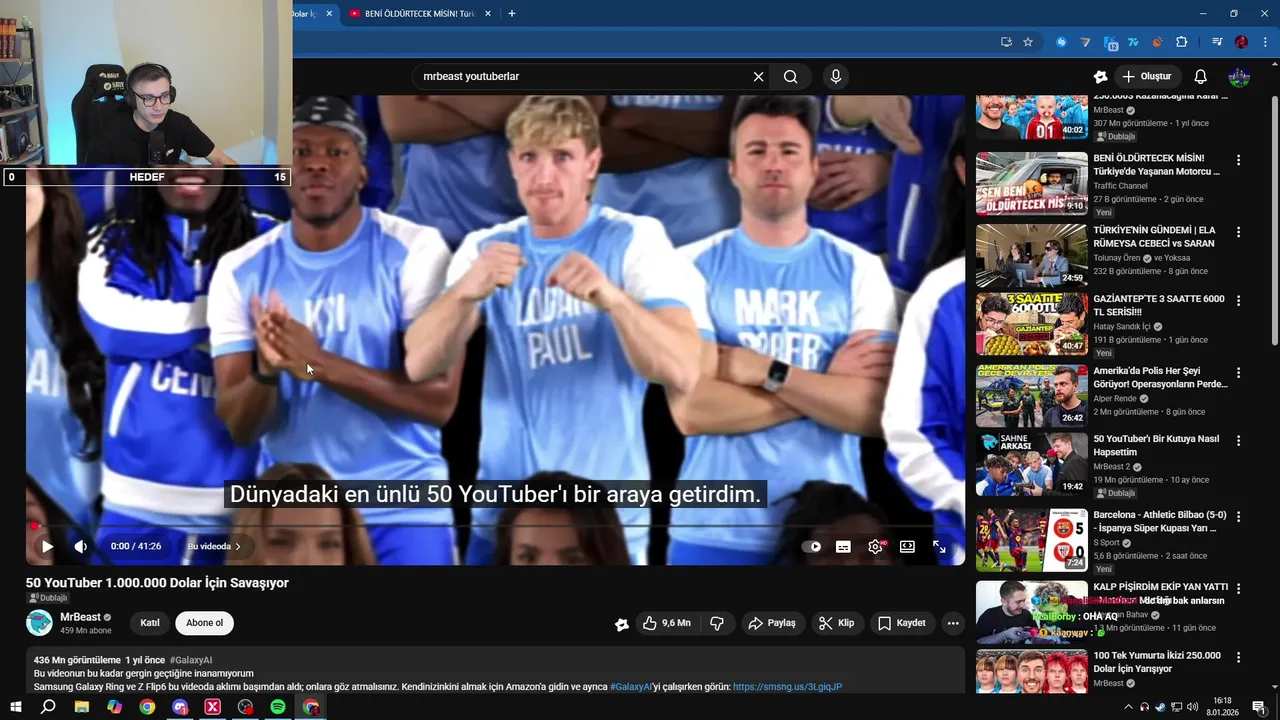The width and height of the screenshot is (1280, 720).
Task: Open options for GAZİANTEP'TE 3 SAATTE video
Action: [x=1238, y=300]
